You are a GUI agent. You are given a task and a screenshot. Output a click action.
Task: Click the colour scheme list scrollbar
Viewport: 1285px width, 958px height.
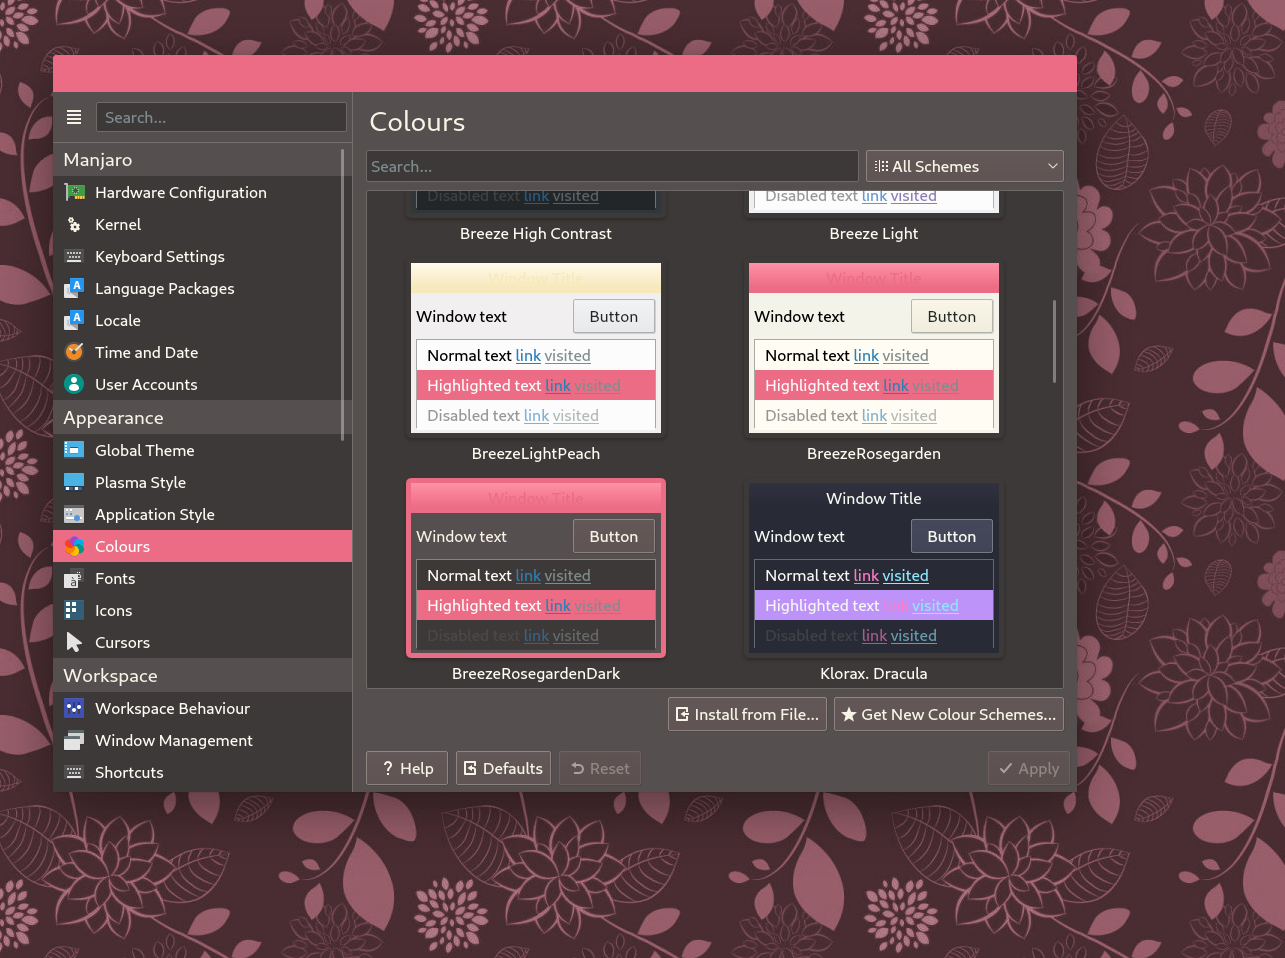(1054, 341)
